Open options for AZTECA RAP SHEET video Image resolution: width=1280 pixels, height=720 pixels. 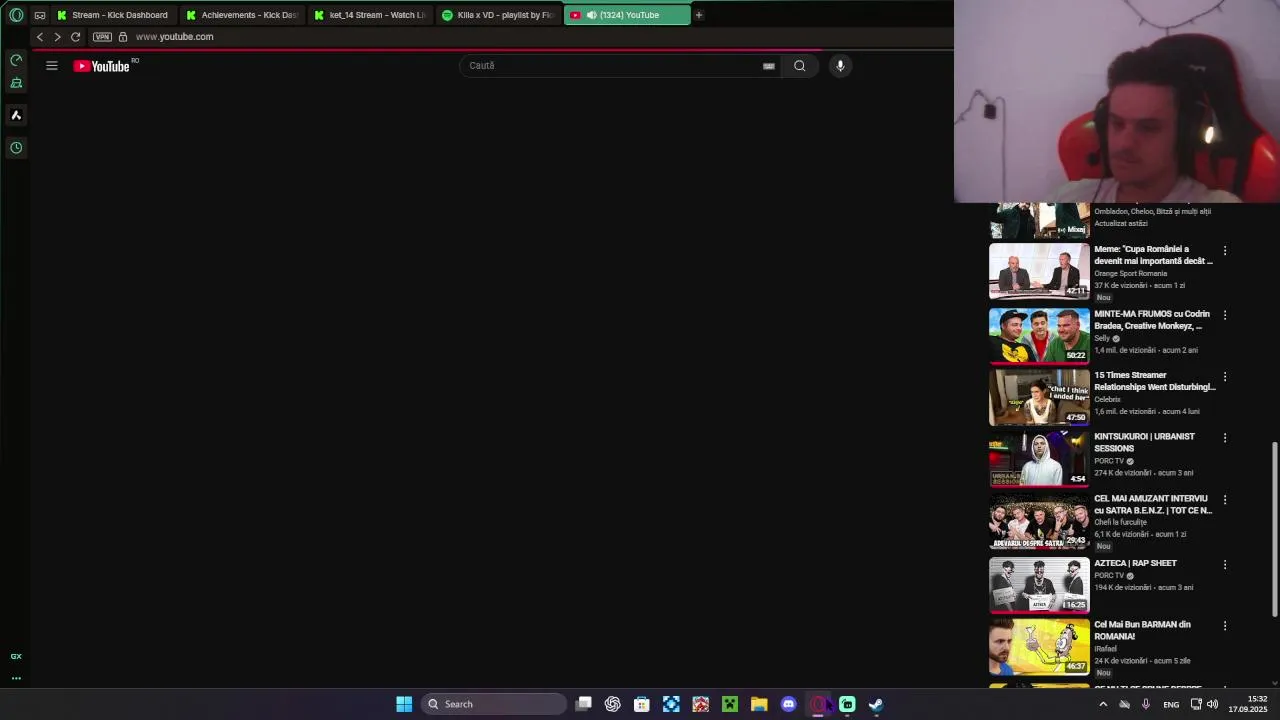click(1225, 565)
